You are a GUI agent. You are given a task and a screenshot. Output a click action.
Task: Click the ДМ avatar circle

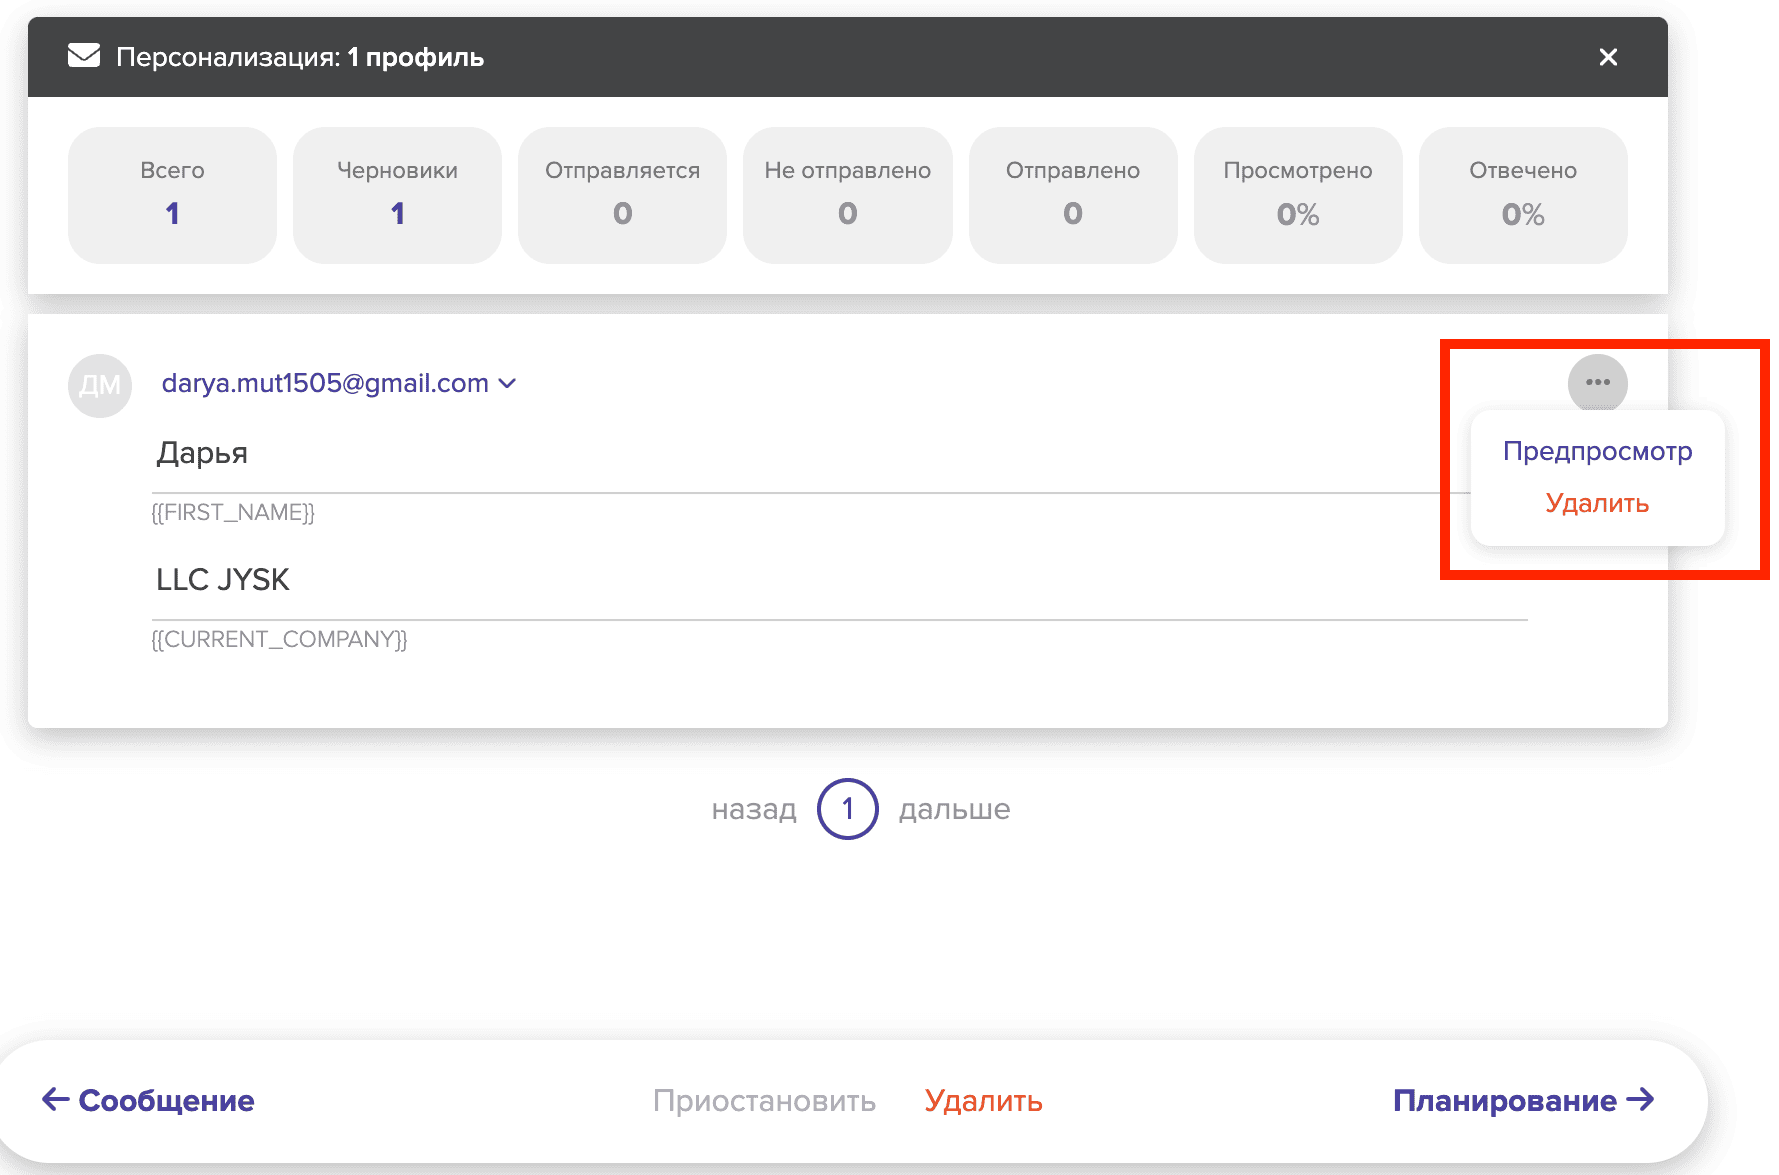tap(100, 385)
